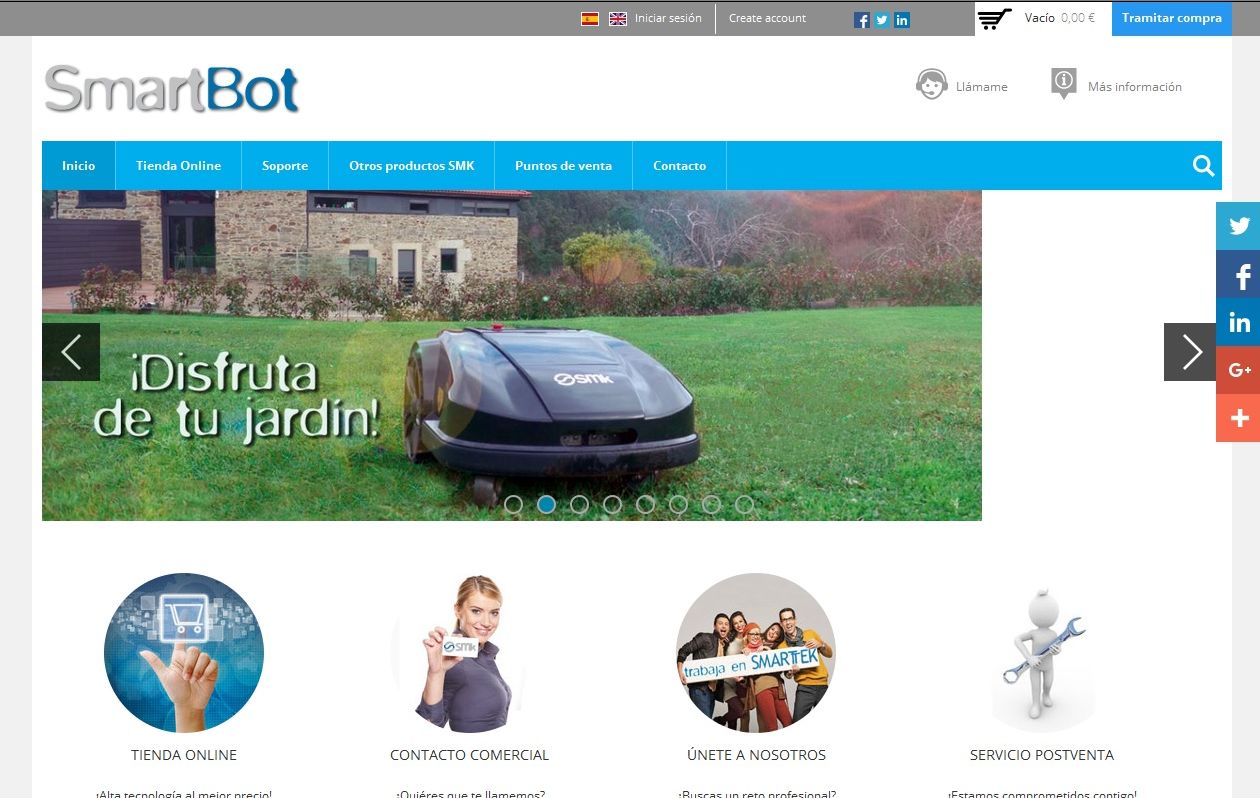
Task: Open the search magnifier in navigation bar
Action: coord(1204,166)
